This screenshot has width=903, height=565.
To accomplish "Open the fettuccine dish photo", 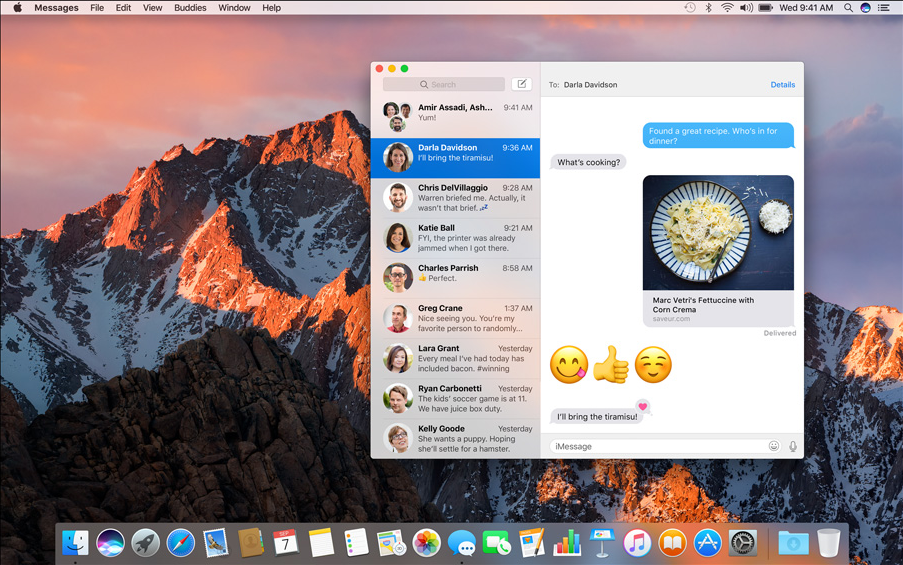I will [718, 233].
